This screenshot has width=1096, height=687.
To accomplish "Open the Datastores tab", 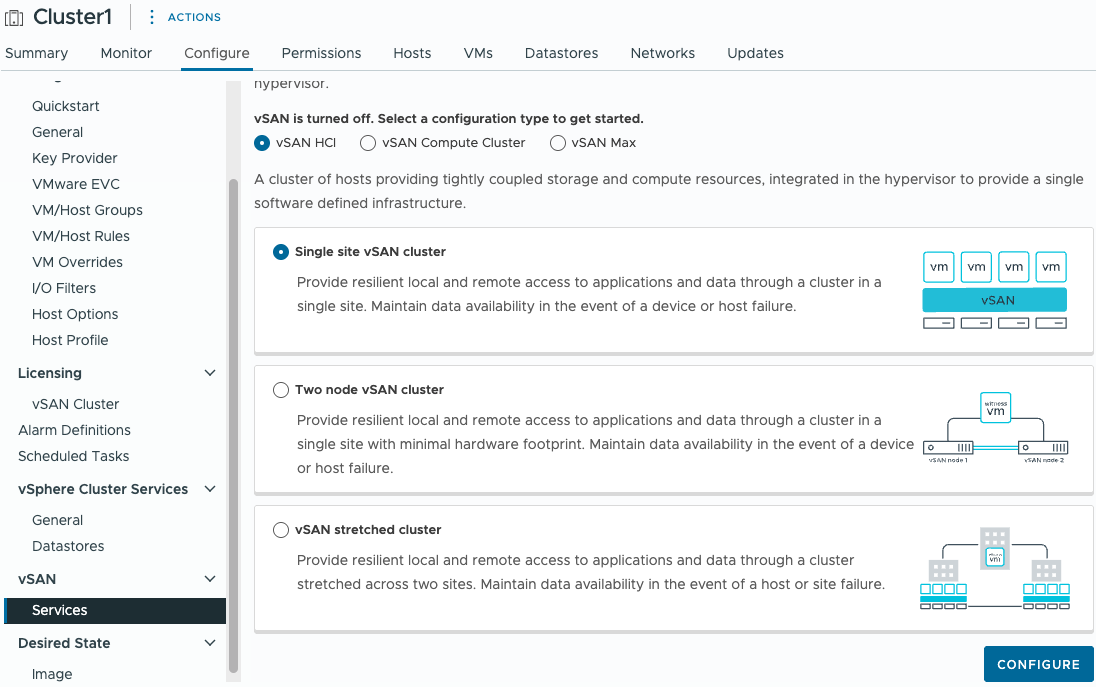I will (561, 53).
